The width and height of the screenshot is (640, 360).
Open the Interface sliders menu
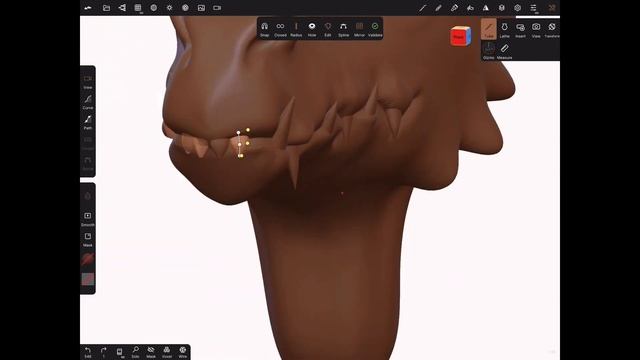click(533, 8)
